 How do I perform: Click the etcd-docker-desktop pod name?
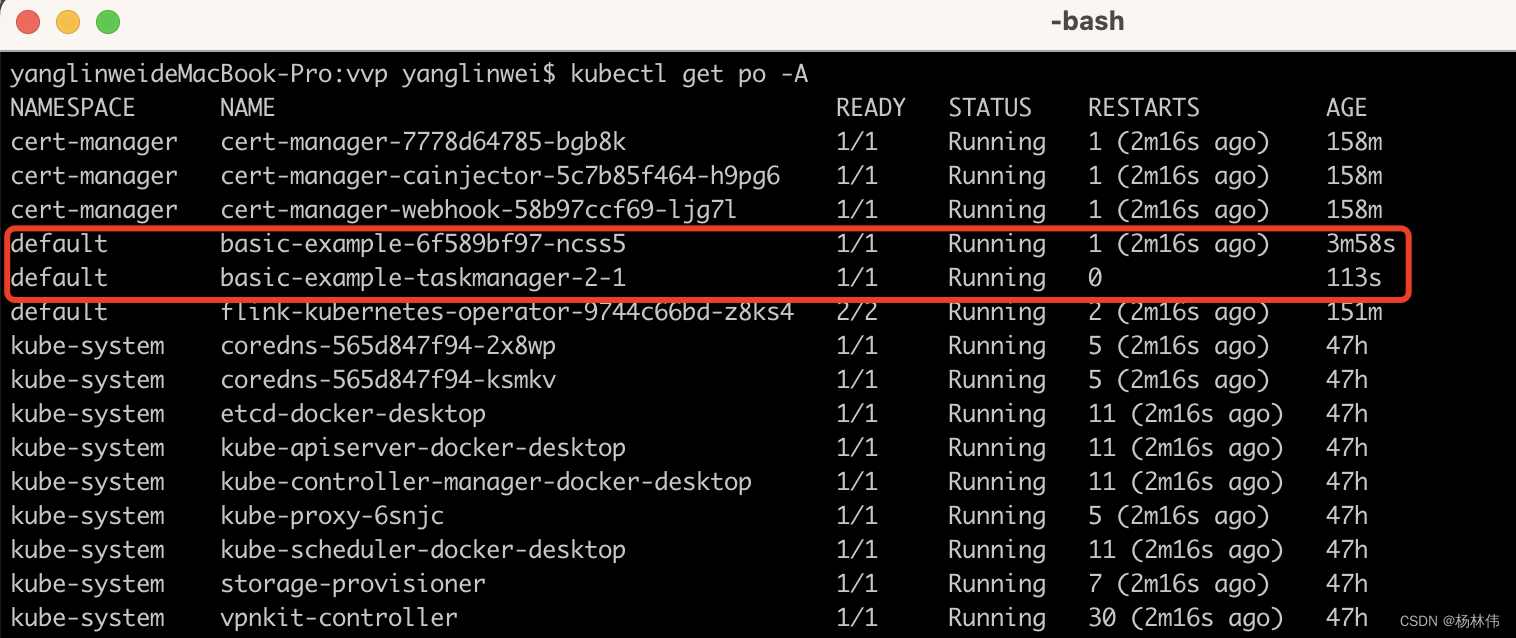[x=353, y=414]
